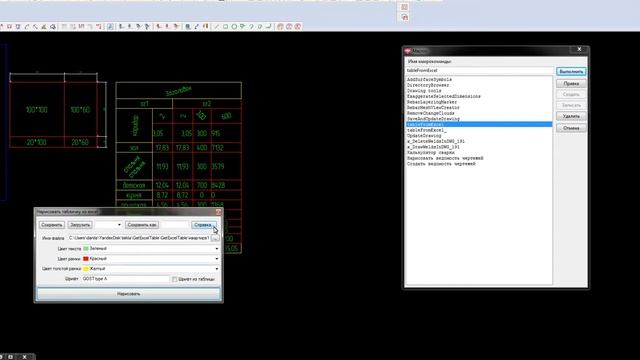640x360 pixels.
Task: Click the 'Имя файла' path input field
Action: [139, 238]
